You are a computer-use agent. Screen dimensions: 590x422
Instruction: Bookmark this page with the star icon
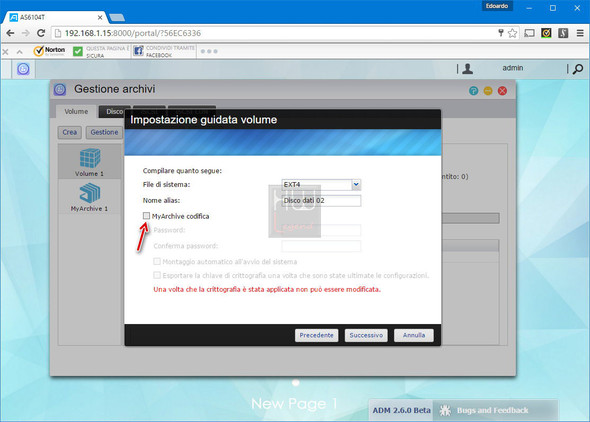pos(512,33)
